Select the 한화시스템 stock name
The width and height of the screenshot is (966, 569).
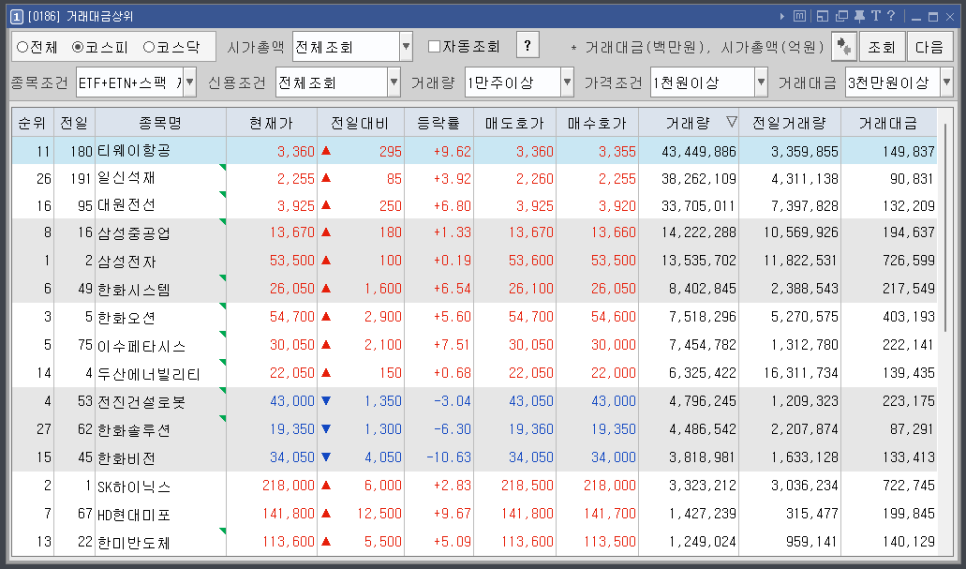click(x=134, y=289)
